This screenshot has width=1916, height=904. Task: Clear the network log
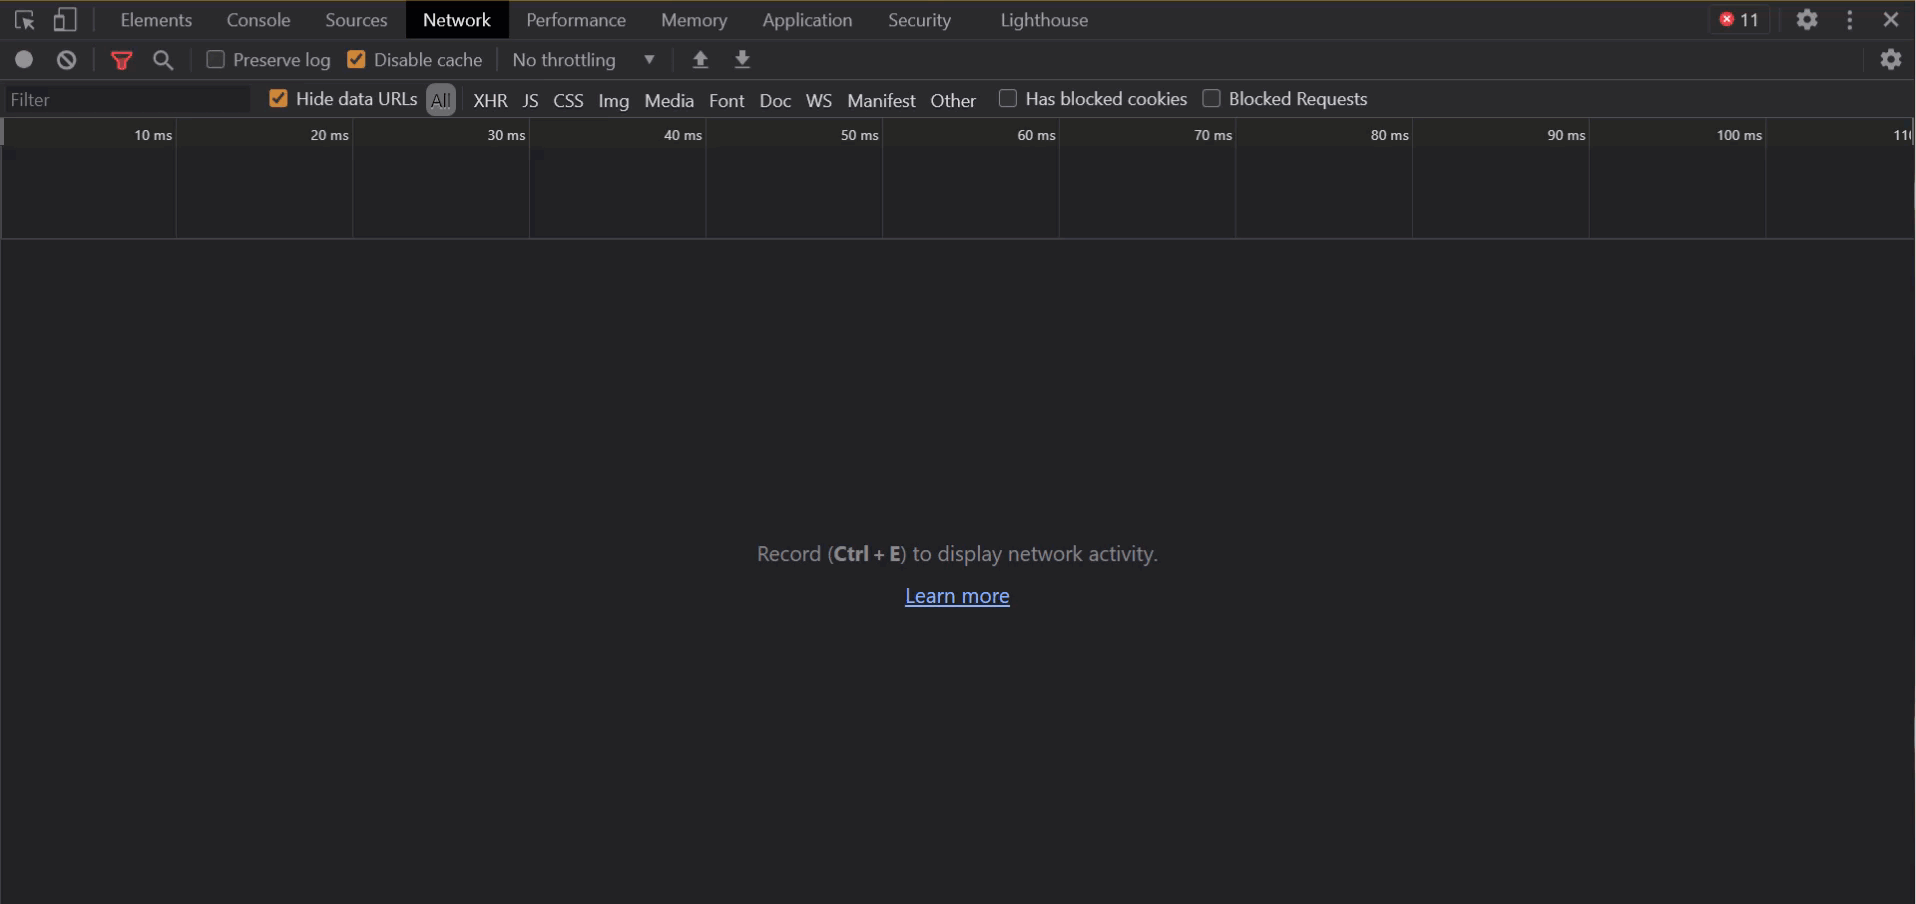(67, 60)
